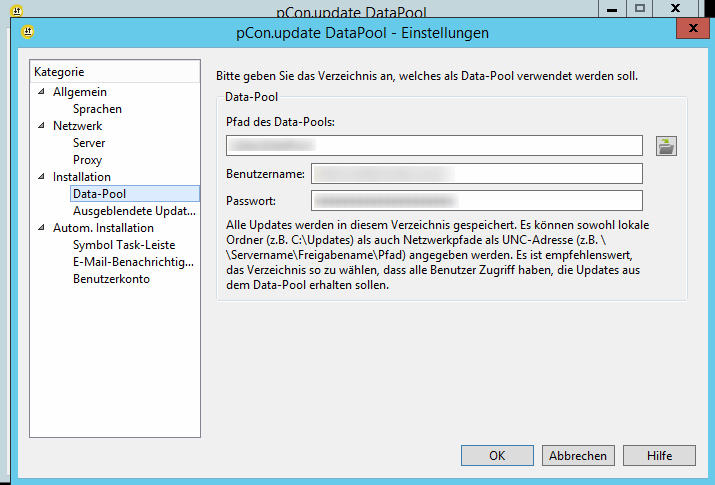
Task: Click the 'Benutzername:' label
Action: 265,174
